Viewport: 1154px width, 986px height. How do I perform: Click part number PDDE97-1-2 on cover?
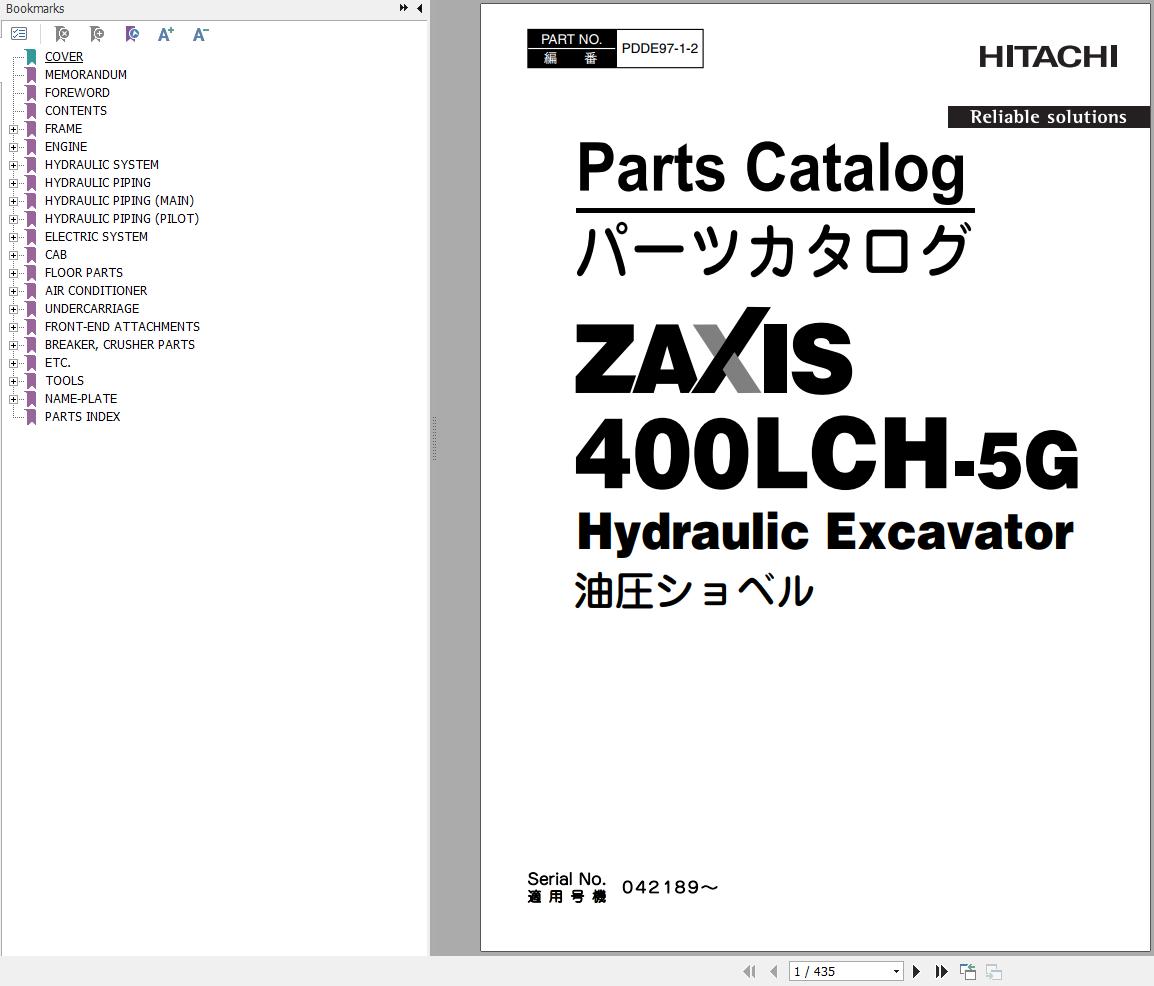(x=659, y=49)
